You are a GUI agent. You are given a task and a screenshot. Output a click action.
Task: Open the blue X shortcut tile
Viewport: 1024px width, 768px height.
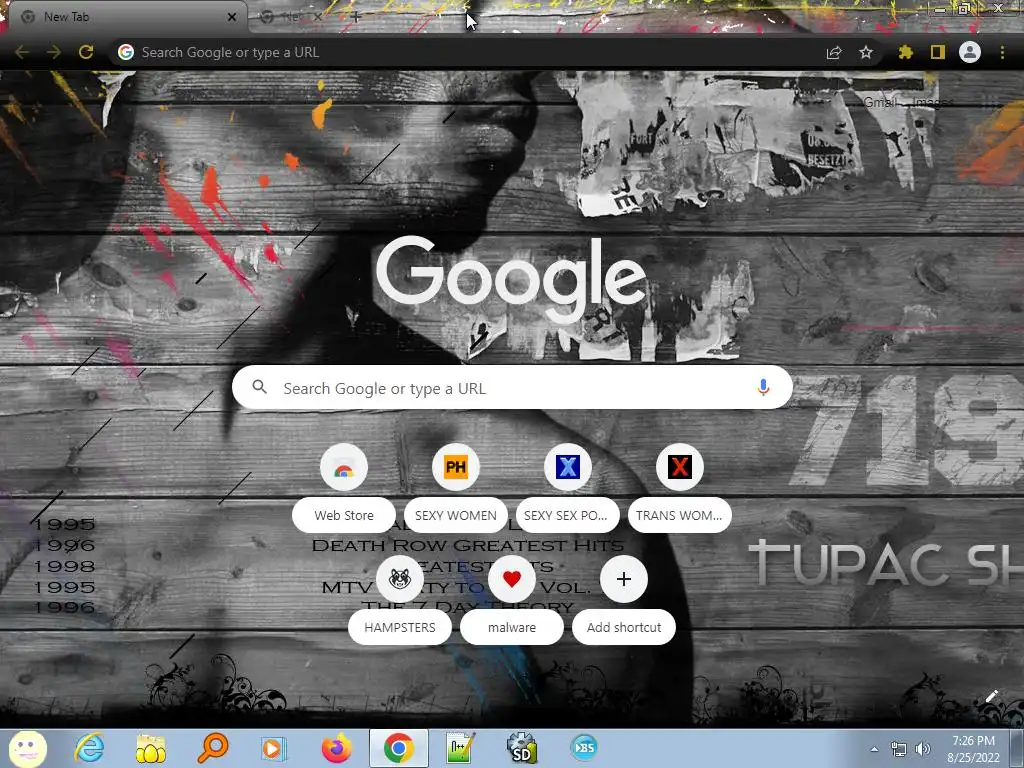(568, 467)
